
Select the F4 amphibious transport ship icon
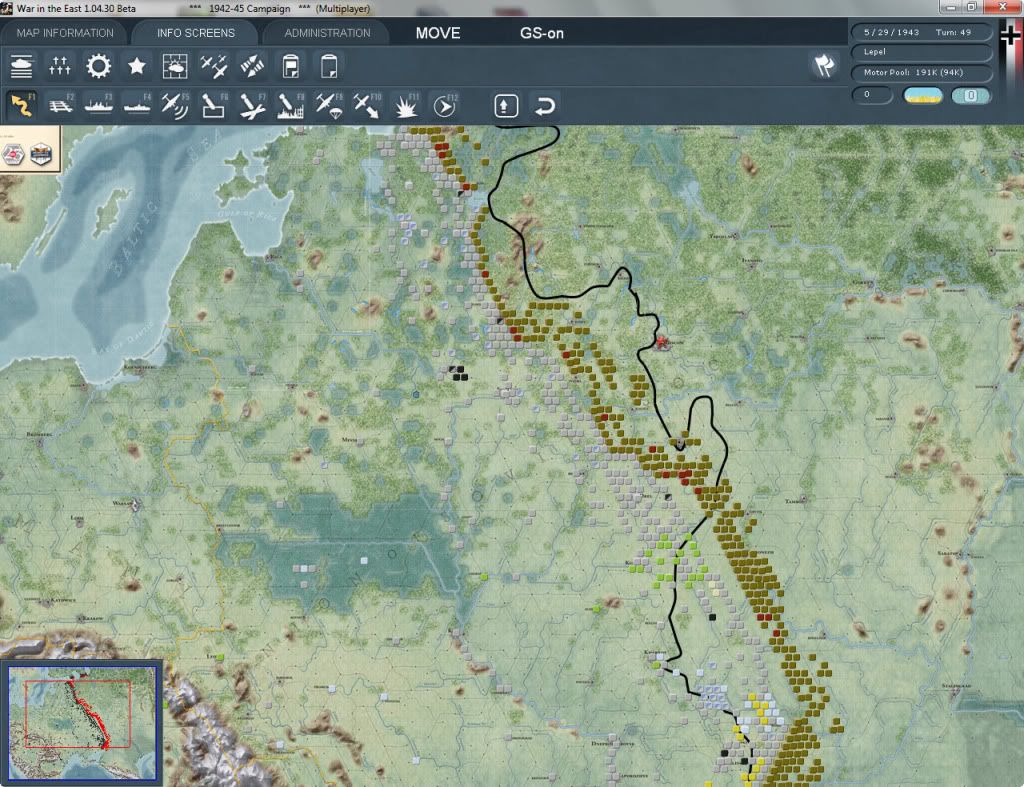click(137, 105)
